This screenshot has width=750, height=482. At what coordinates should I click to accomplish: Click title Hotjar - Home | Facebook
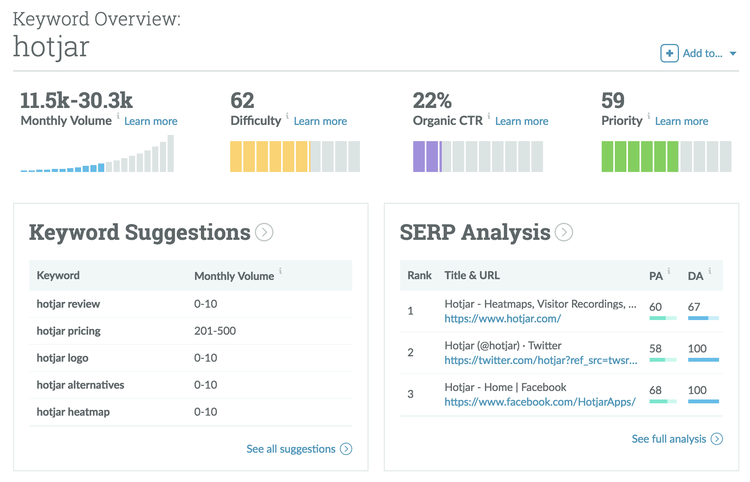[x=505, y=387]
